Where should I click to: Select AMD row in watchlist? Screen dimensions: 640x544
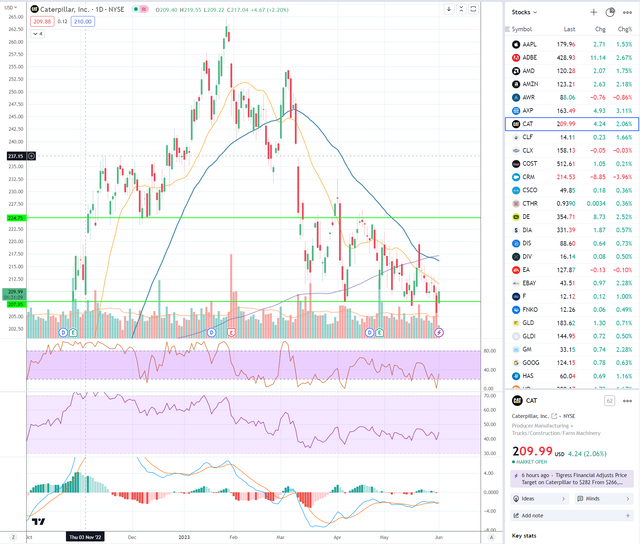coord(572,71)
